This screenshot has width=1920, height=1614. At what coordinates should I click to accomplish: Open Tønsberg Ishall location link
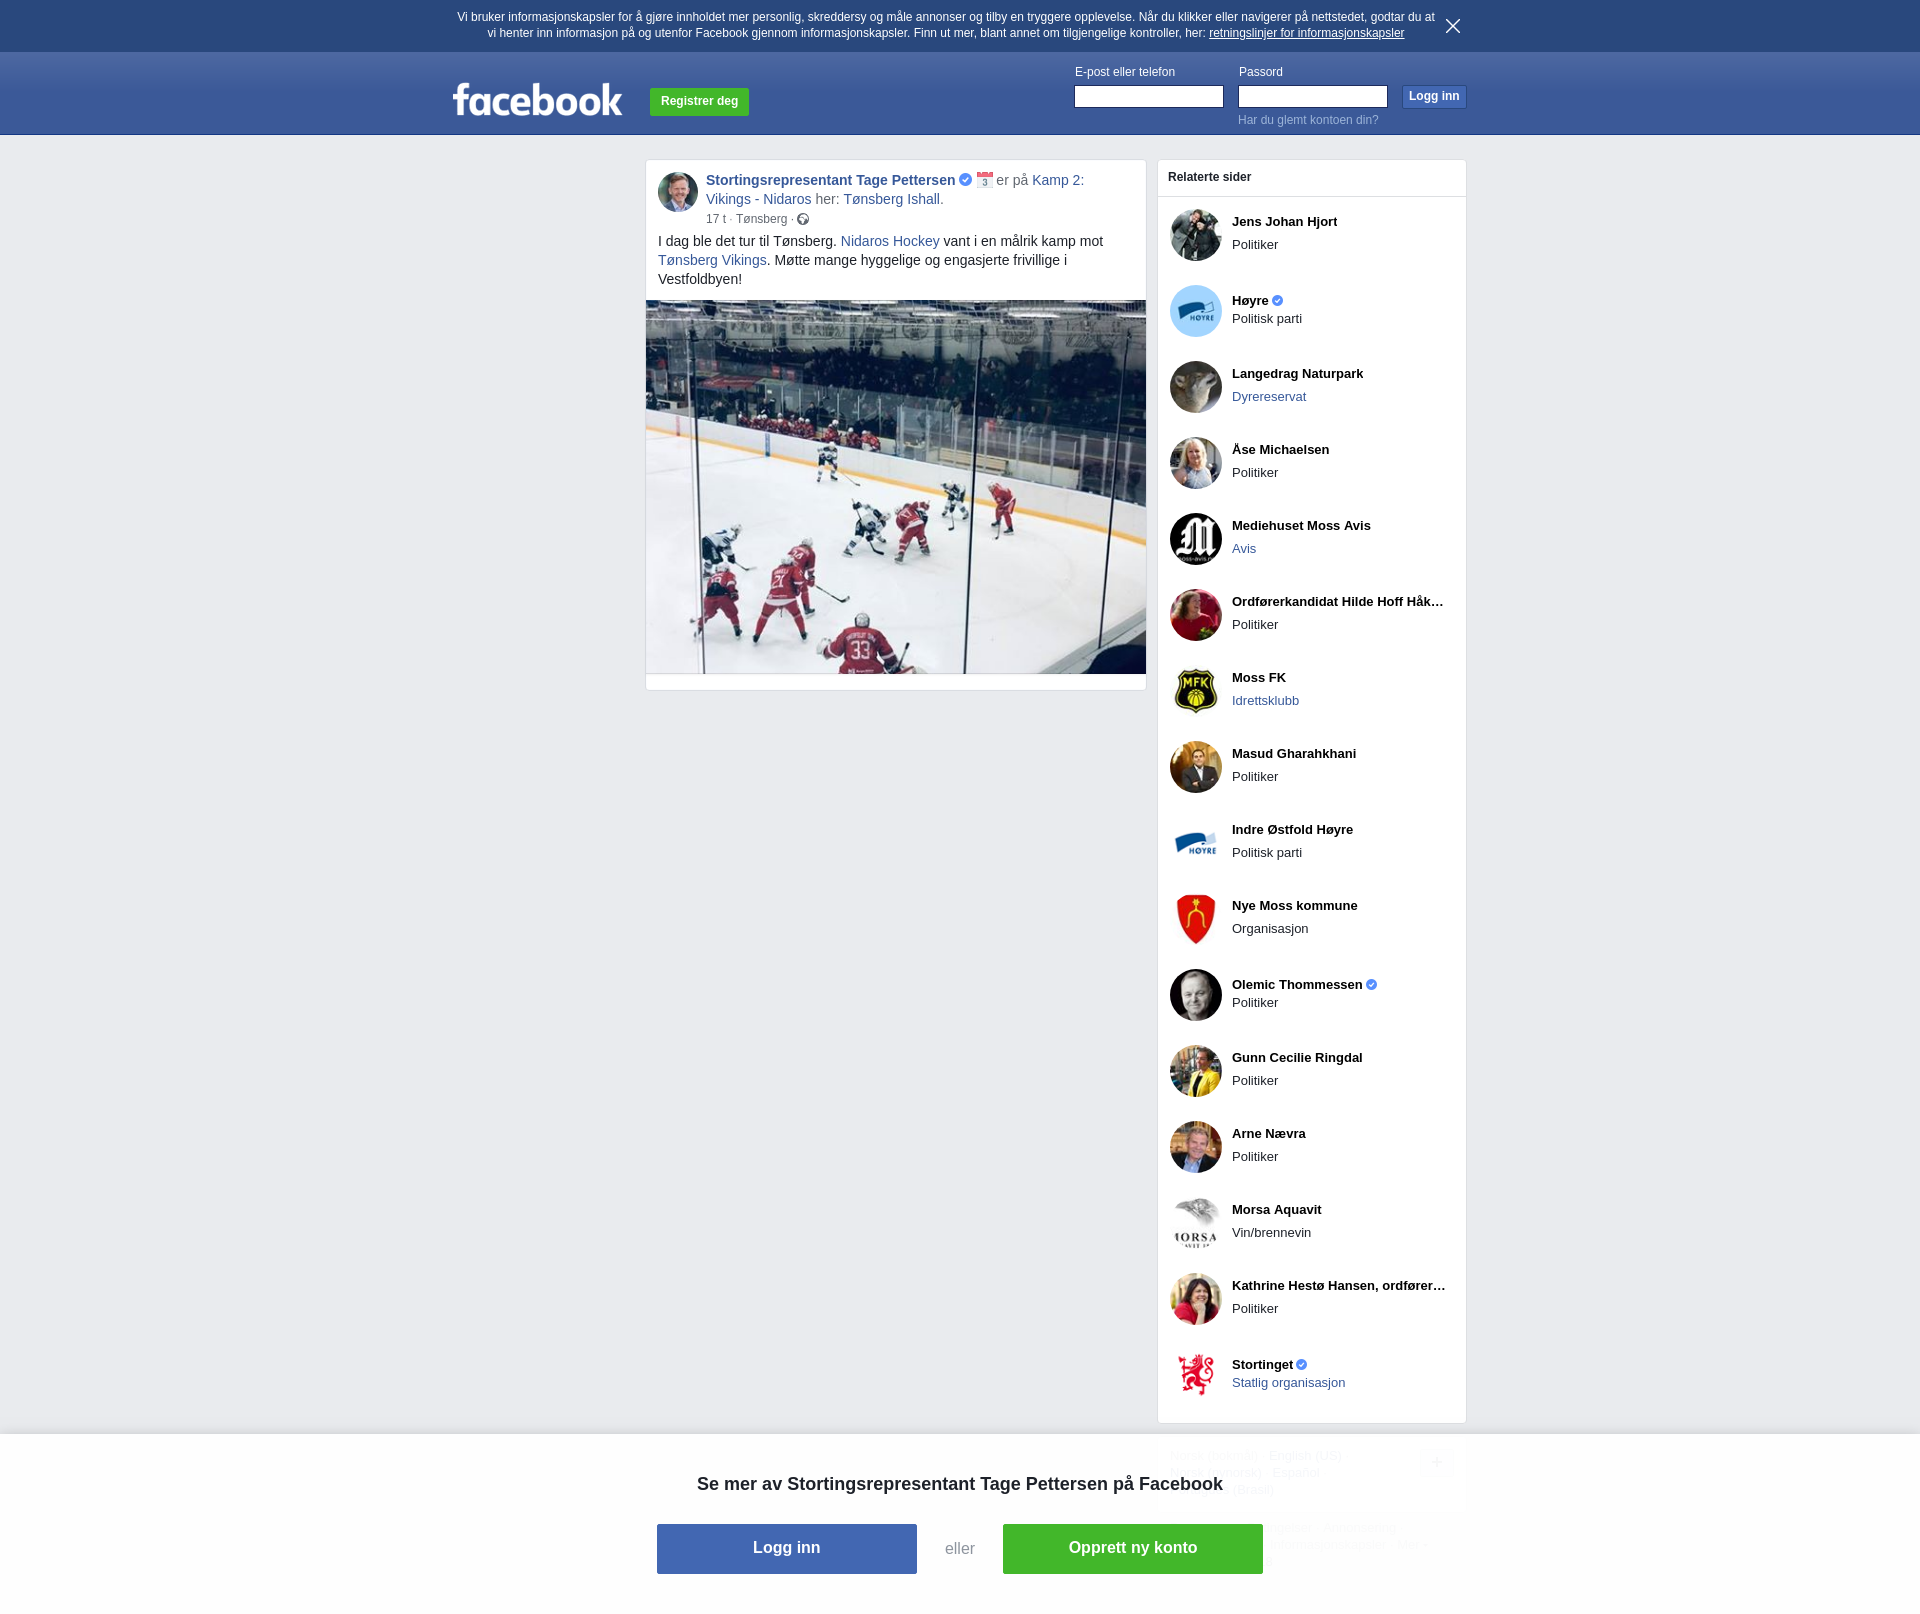(891, 199)
